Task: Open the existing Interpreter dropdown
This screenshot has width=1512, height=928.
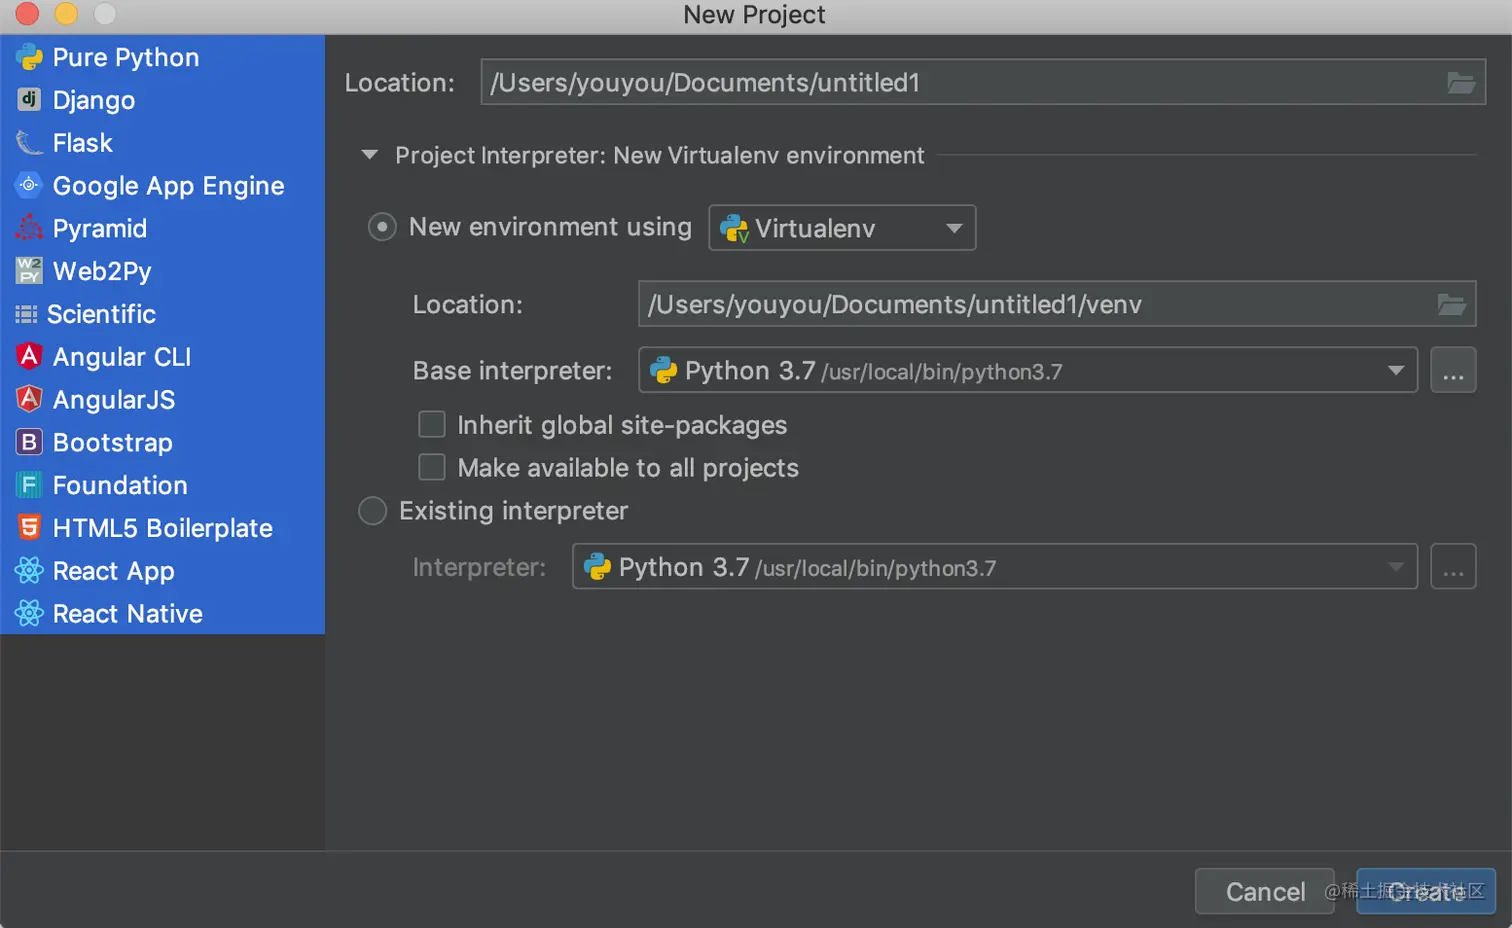Action: [995, 567]
